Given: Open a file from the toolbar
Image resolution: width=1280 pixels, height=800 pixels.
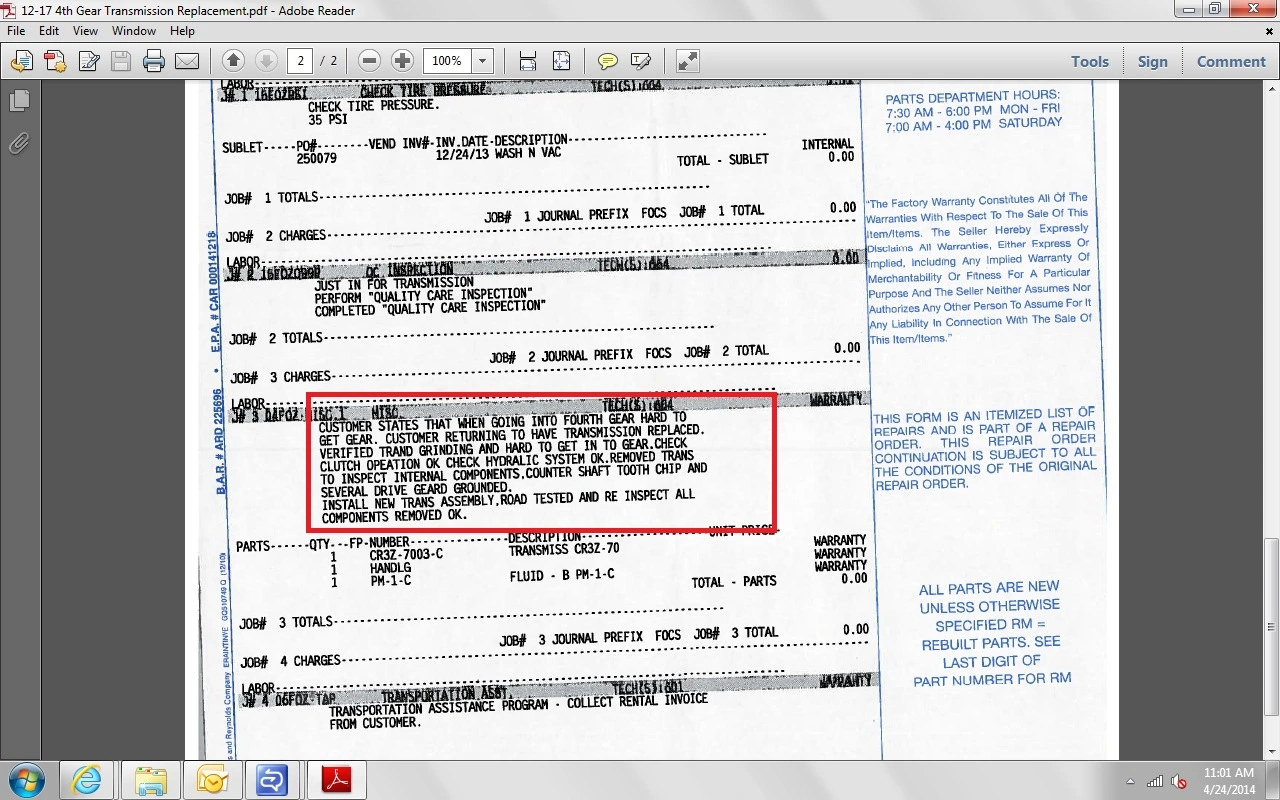Looking at the screenshot, I should click(22, 61).
